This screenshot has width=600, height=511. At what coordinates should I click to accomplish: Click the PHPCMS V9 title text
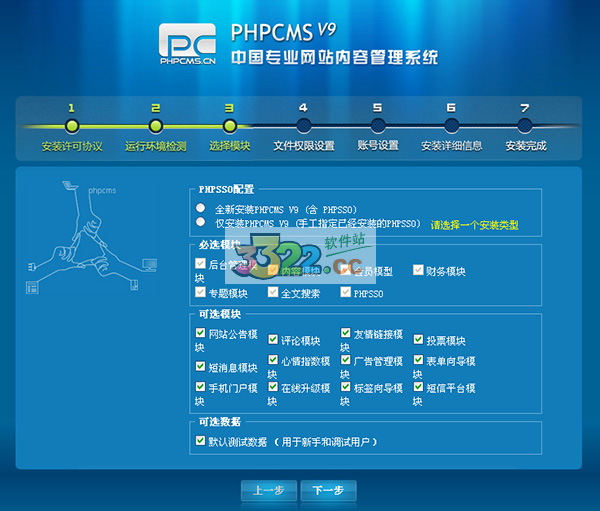284,32
